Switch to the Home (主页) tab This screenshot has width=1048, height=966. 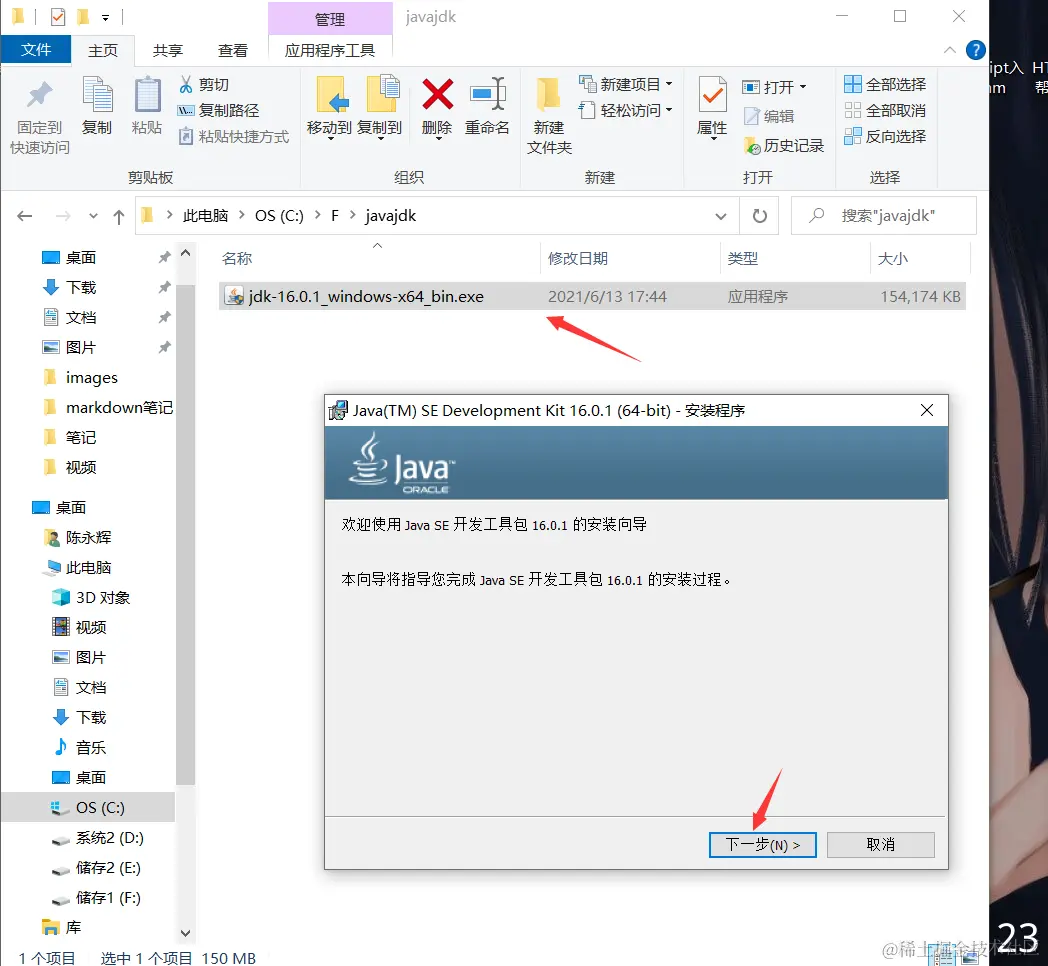(102, 50)
